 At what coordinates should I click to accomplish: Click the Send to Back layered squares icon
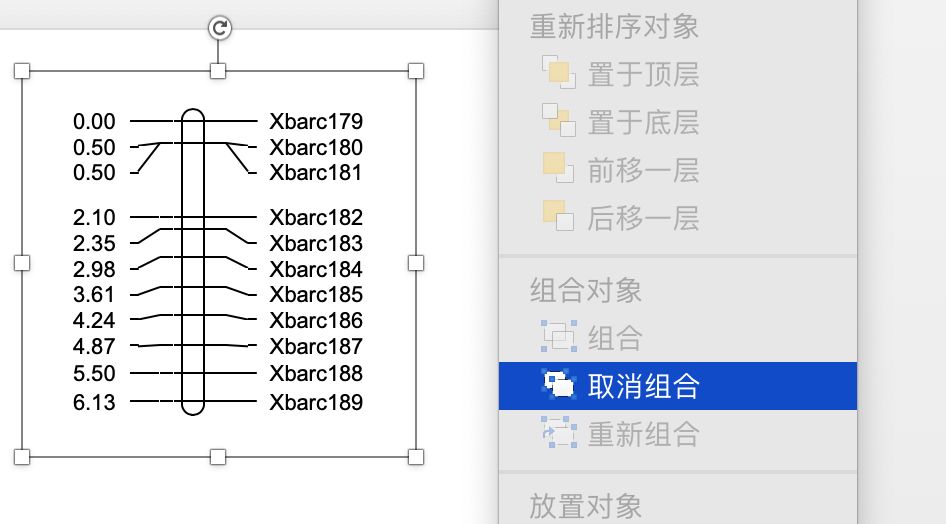[559, 120]
